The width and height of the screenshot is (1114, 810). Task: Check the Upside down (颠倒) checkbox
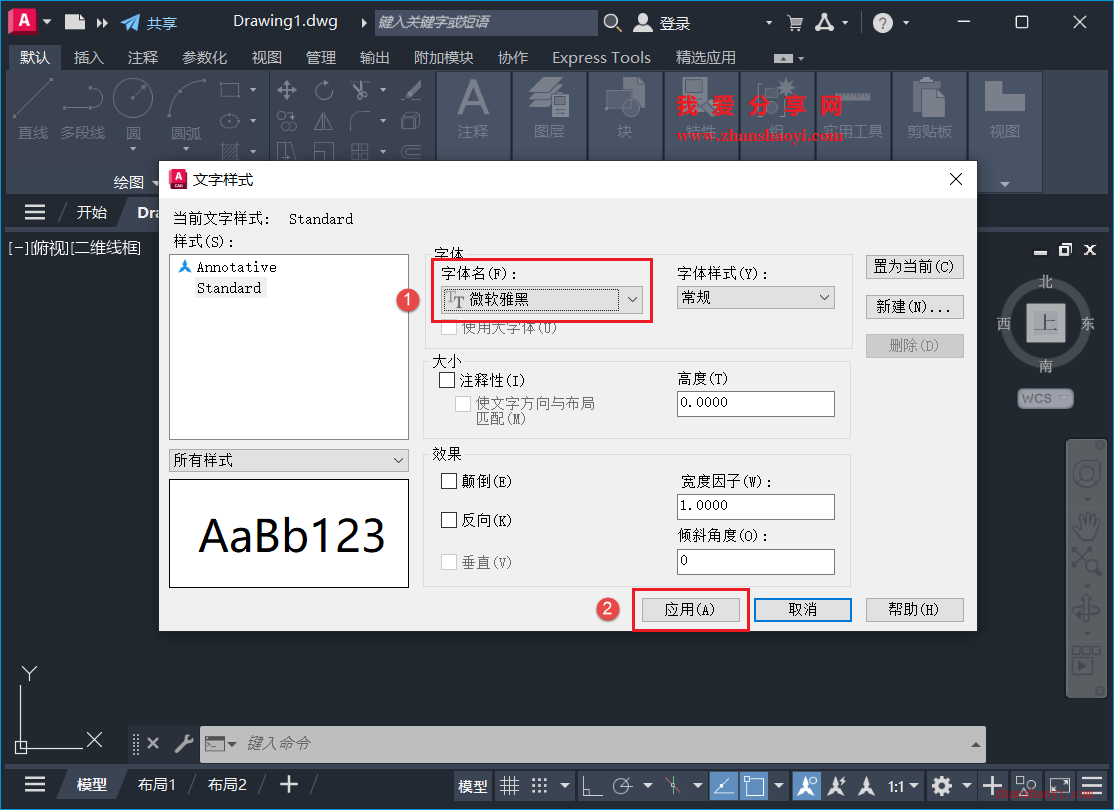(x=449, y=481)
